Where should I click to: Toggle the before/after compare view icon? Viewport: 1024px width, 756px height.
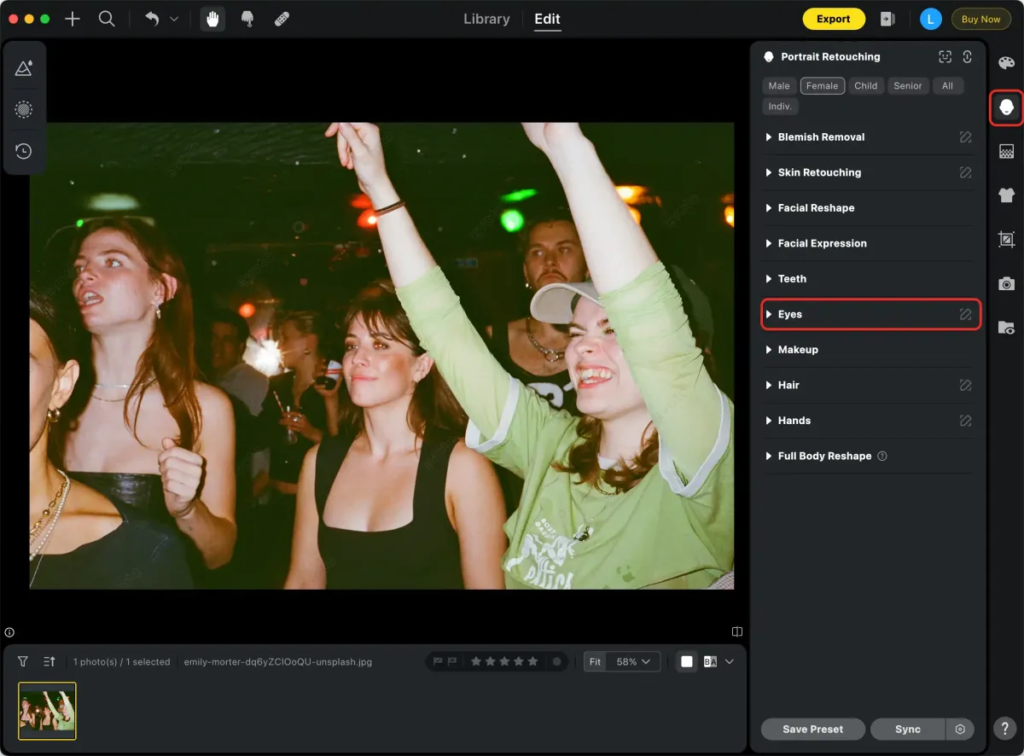[x=710, y=661]
